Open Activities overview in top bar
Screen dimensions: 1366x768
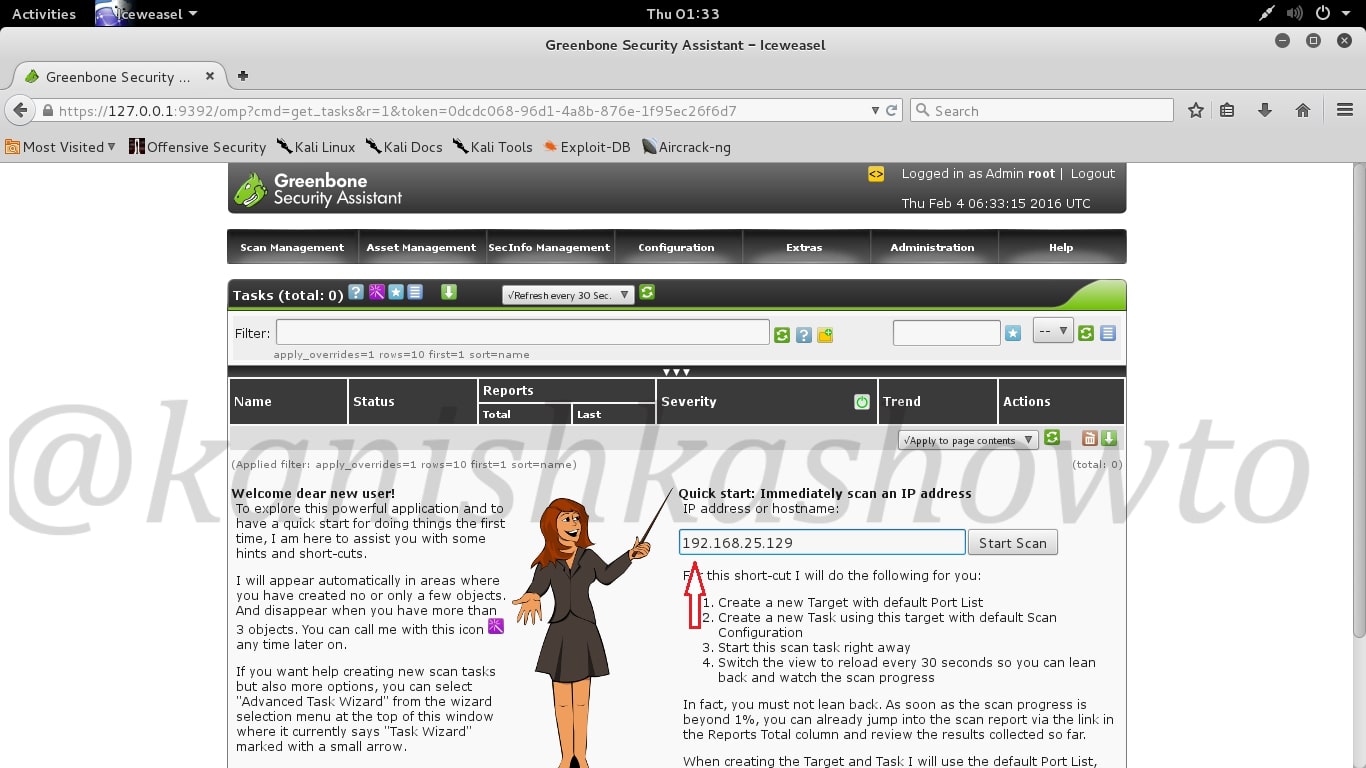pyautogui.click(x=44, y=14)
